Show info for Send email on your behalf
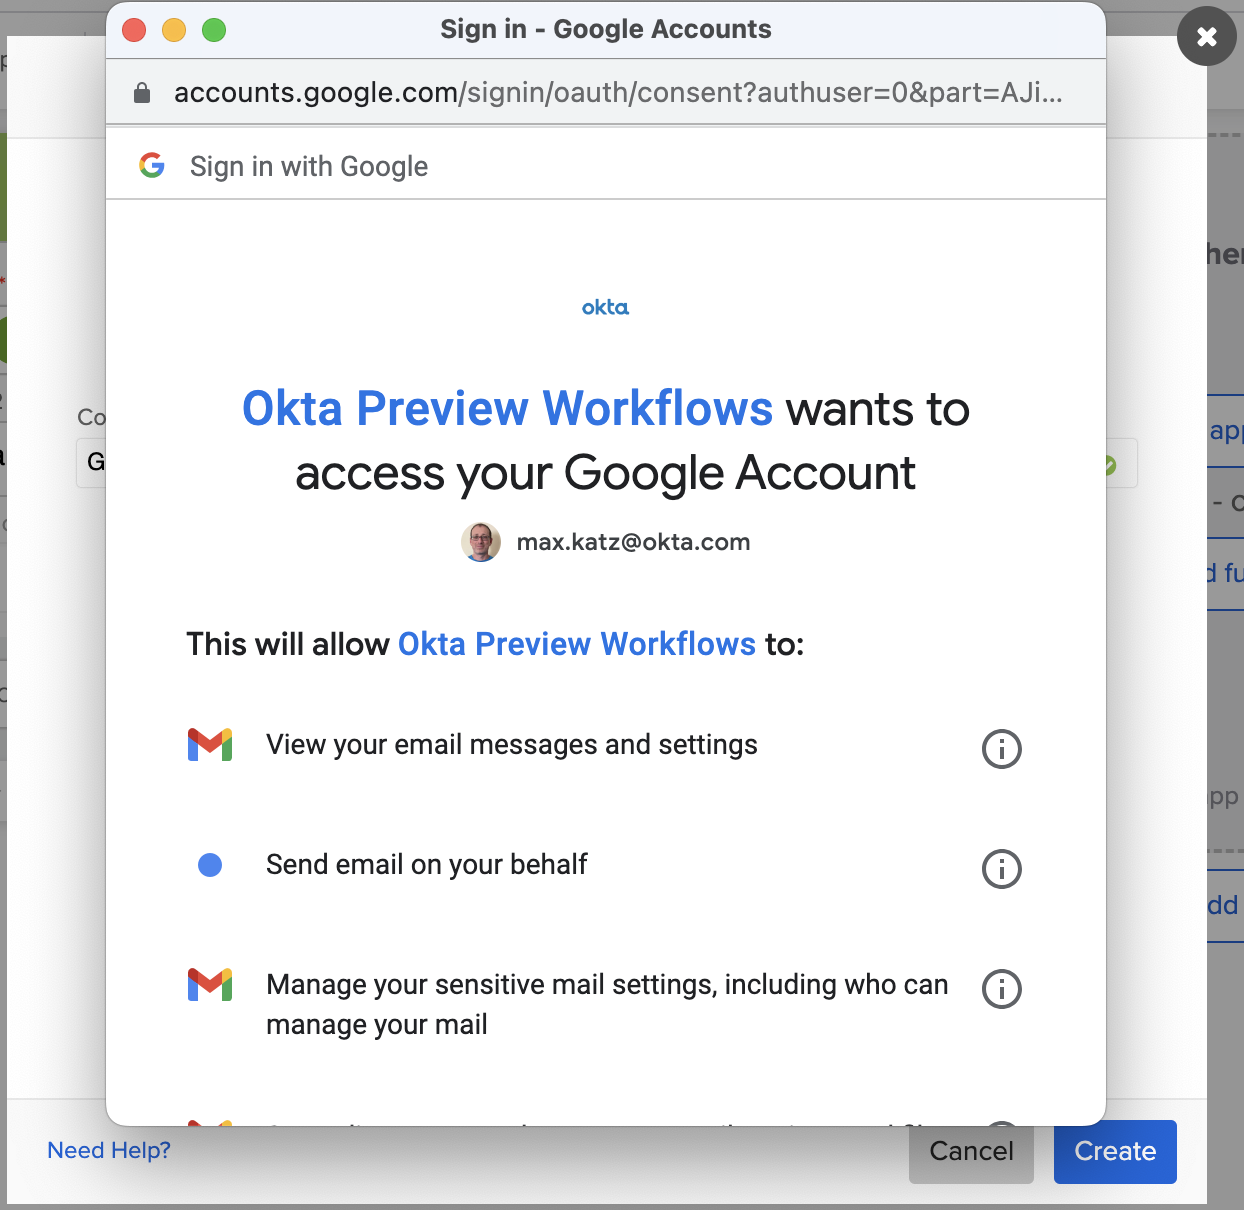1244x1210 pixels. pyautogui.click(x=1001, y=869)
